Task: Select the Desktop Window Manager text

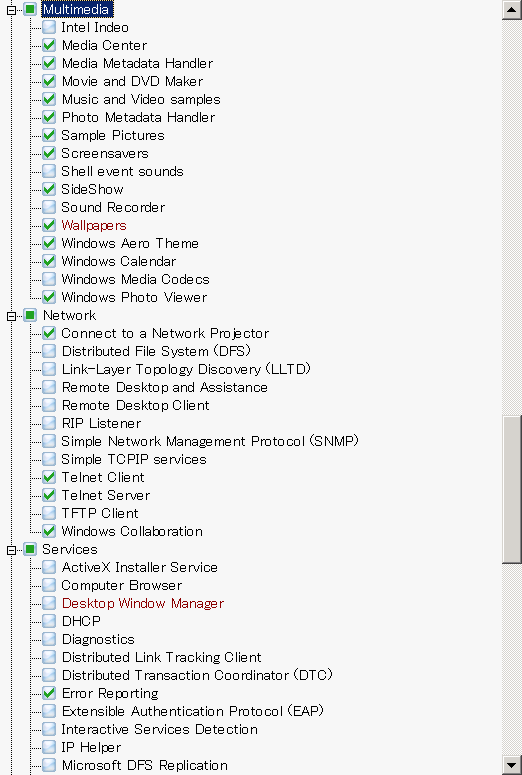Action: coord(143,603)
